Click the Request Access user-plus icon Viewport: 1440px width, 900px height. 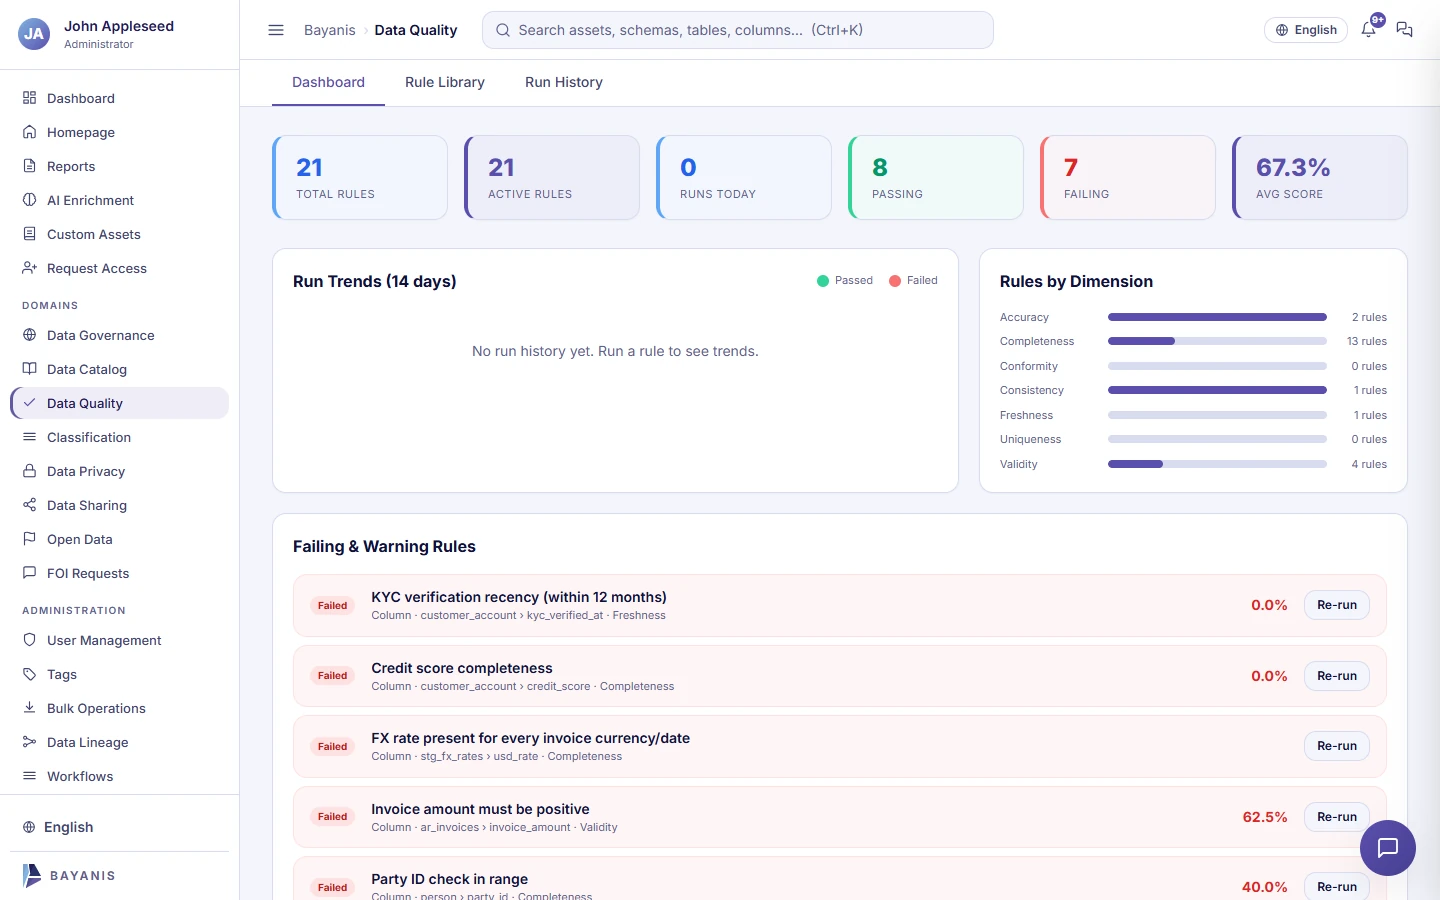pyautogui.click(x=30, y=268)
